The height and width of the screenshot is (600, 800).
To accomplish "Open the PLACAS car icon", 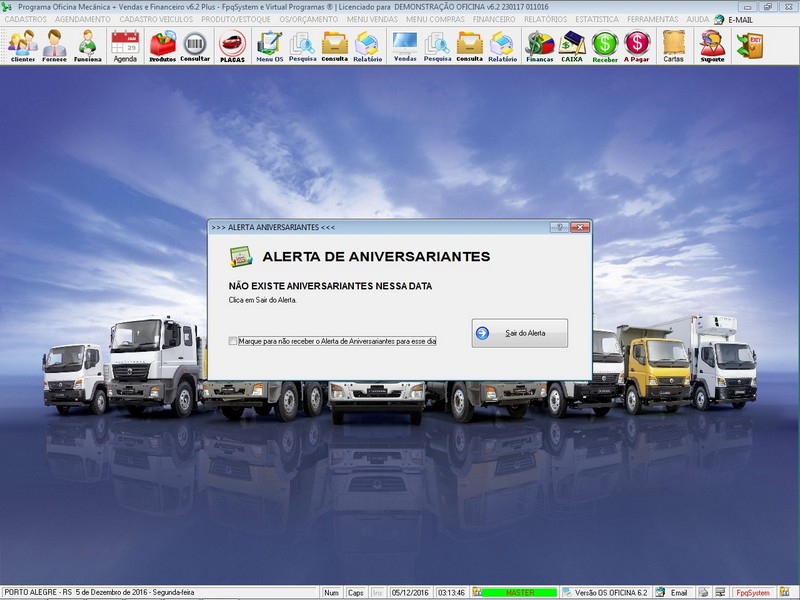I will click(x=232, y=46).
